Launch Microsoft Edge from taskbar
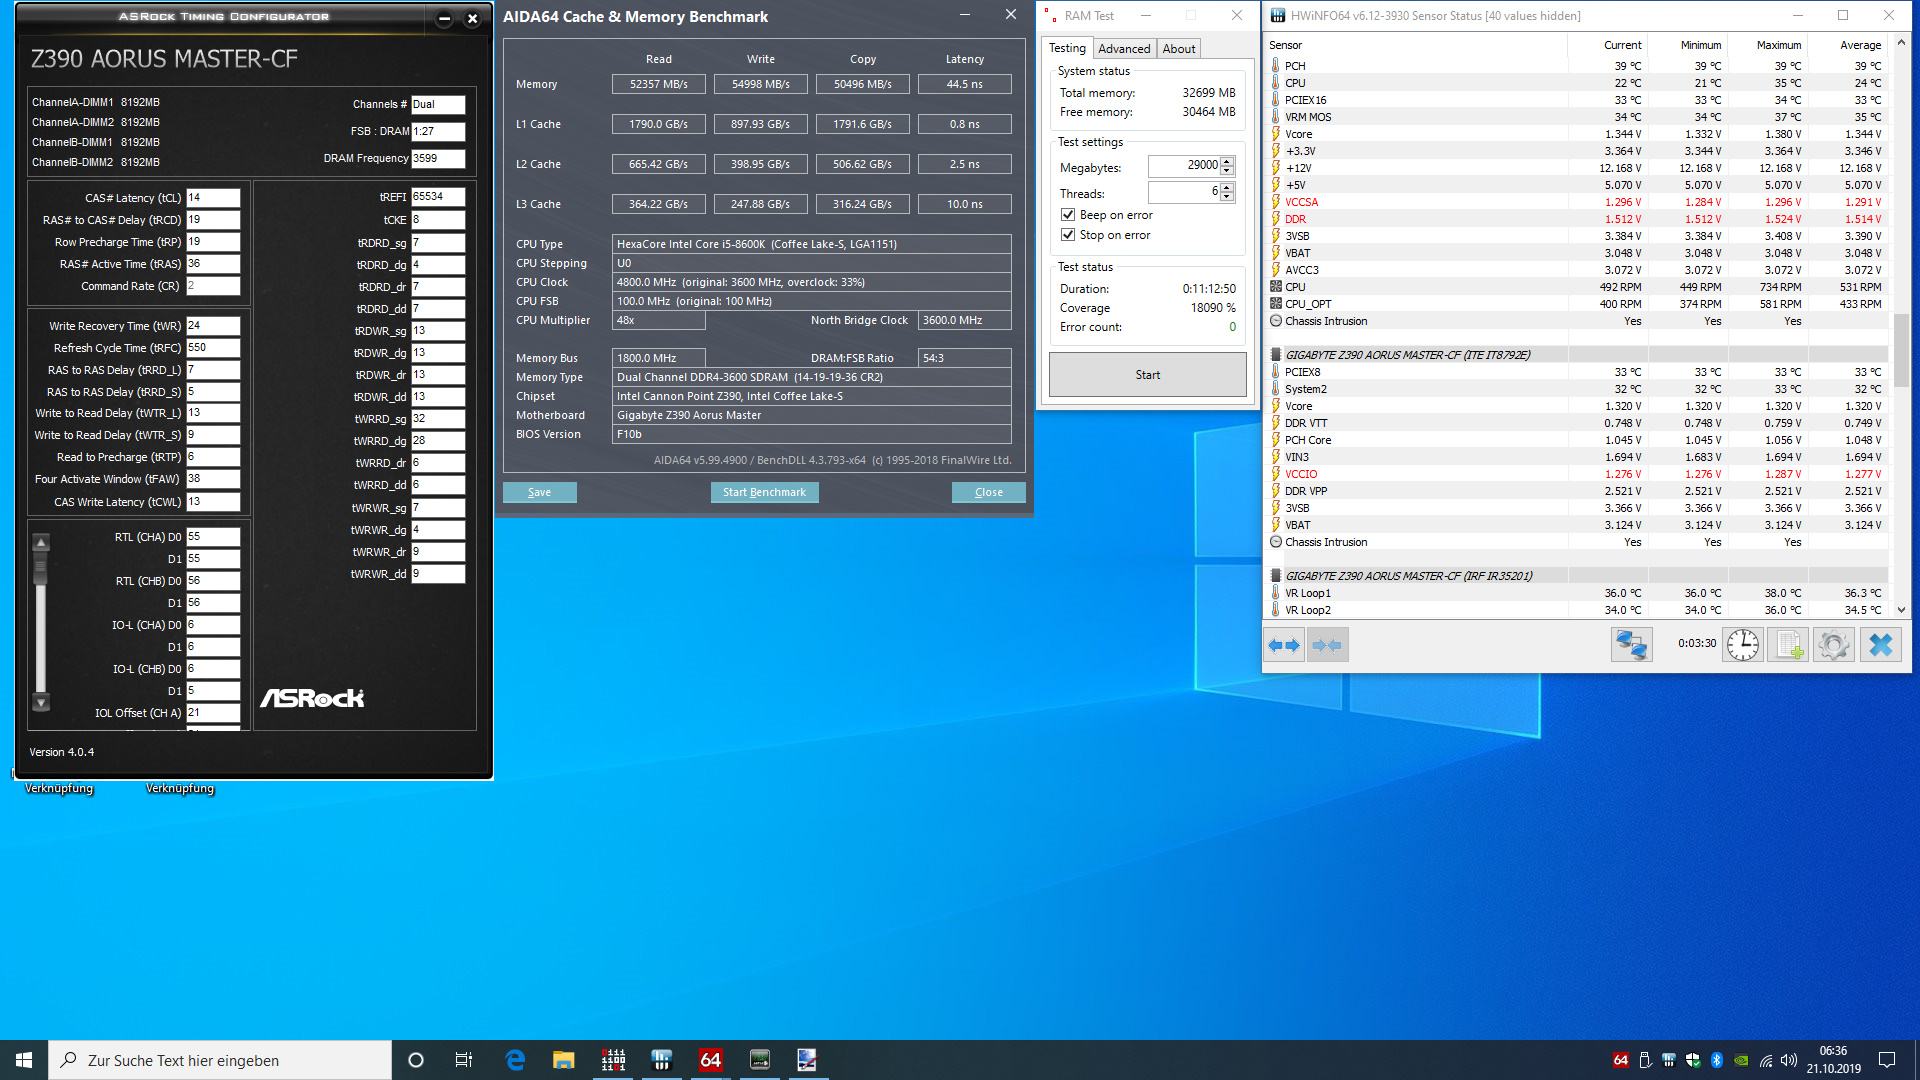The image size is (1920, 1080). [x=515, y=1060]
